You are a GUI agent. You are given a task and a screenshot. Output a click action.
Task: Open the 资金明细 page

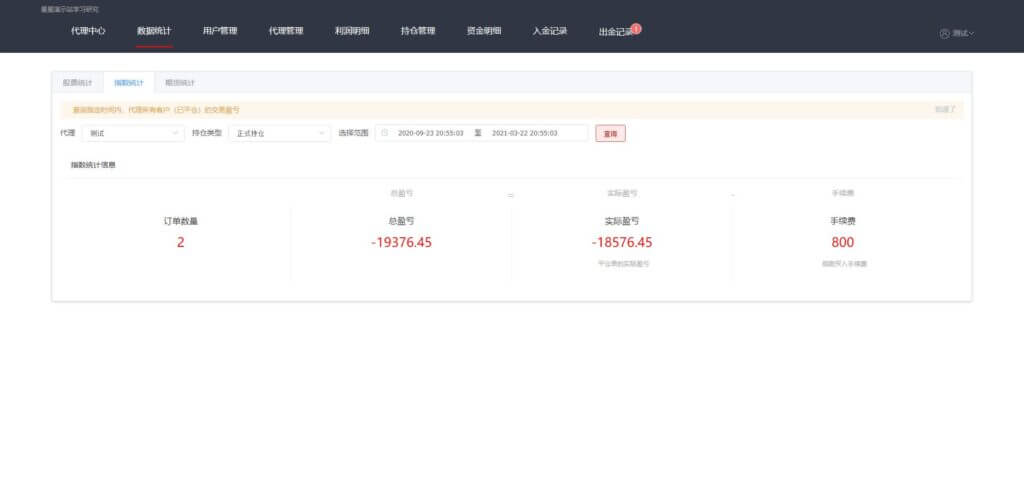point(484,31)
